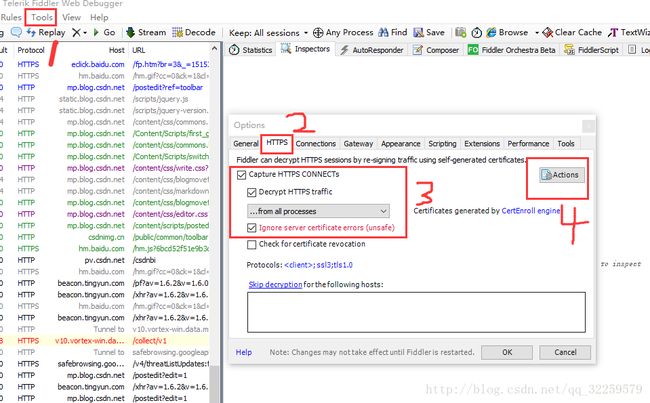Click the remove sessions X icon
The image size is (650, 403).
pyautogui.click(x=76, y=32)
